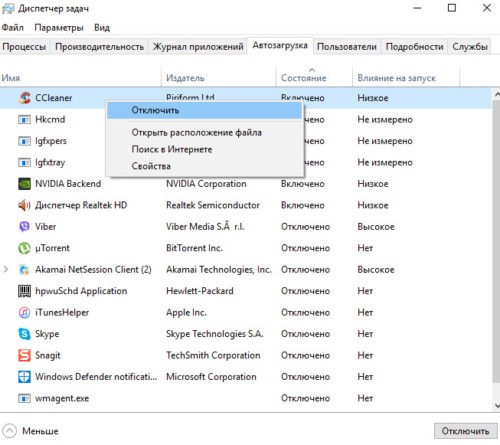
Task: Click the wmagent.exe row icon
Action: [24, 398]
